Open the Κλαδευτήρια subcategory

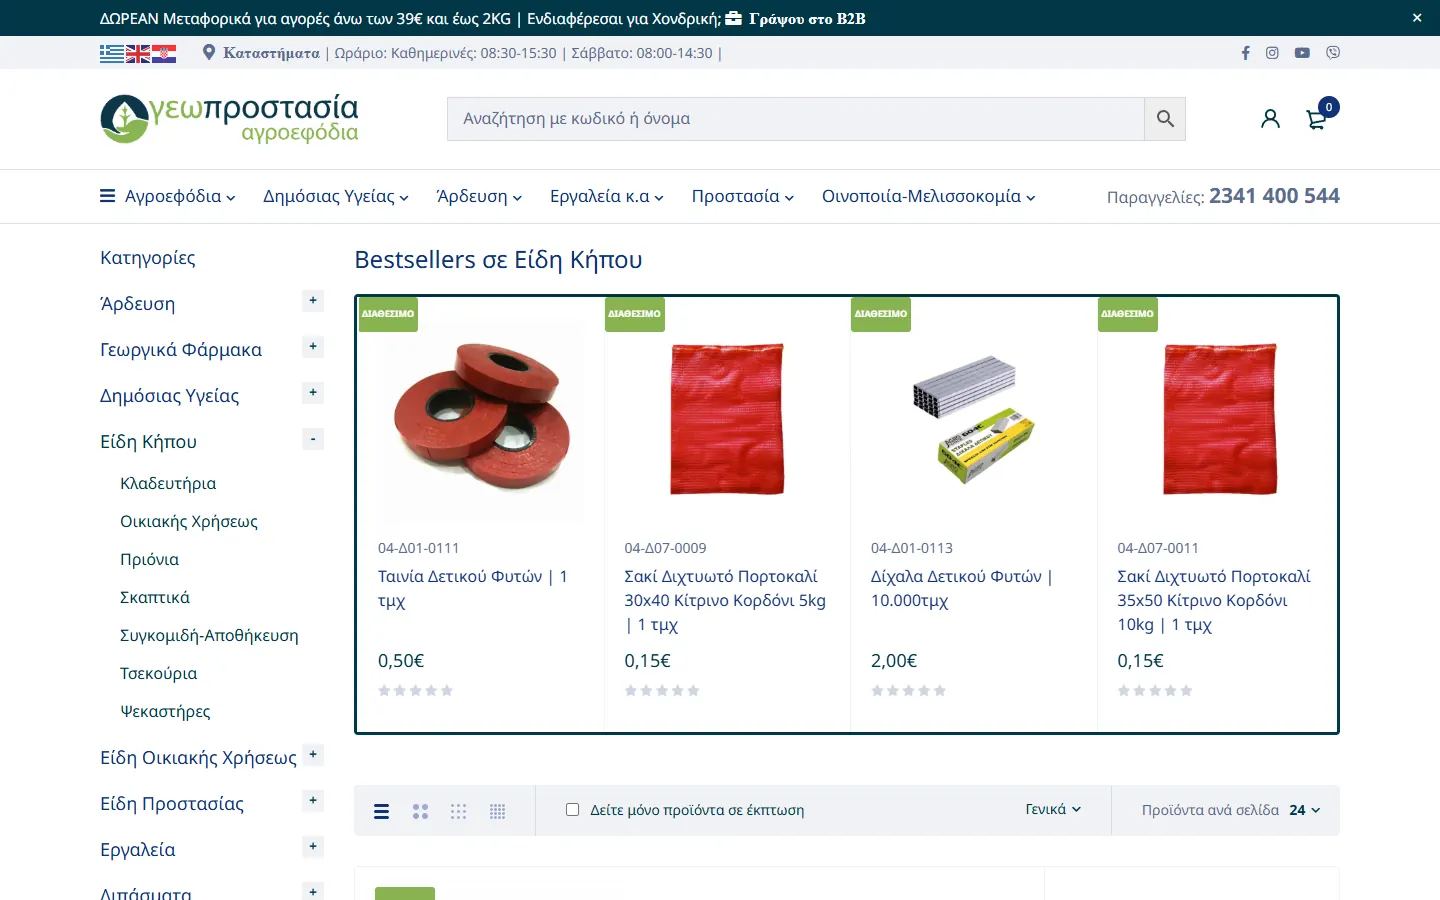tap(168, 483)
